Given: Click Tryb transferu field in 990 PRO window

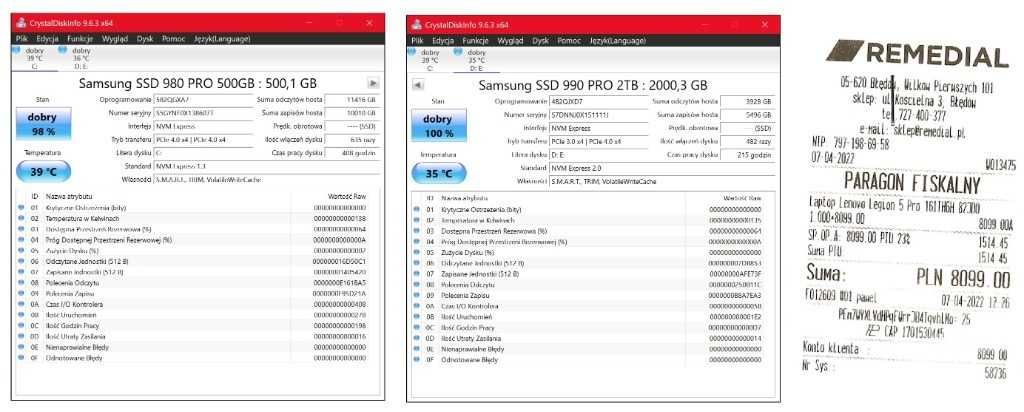Looking at the screenshot, I should pos(598,141).
